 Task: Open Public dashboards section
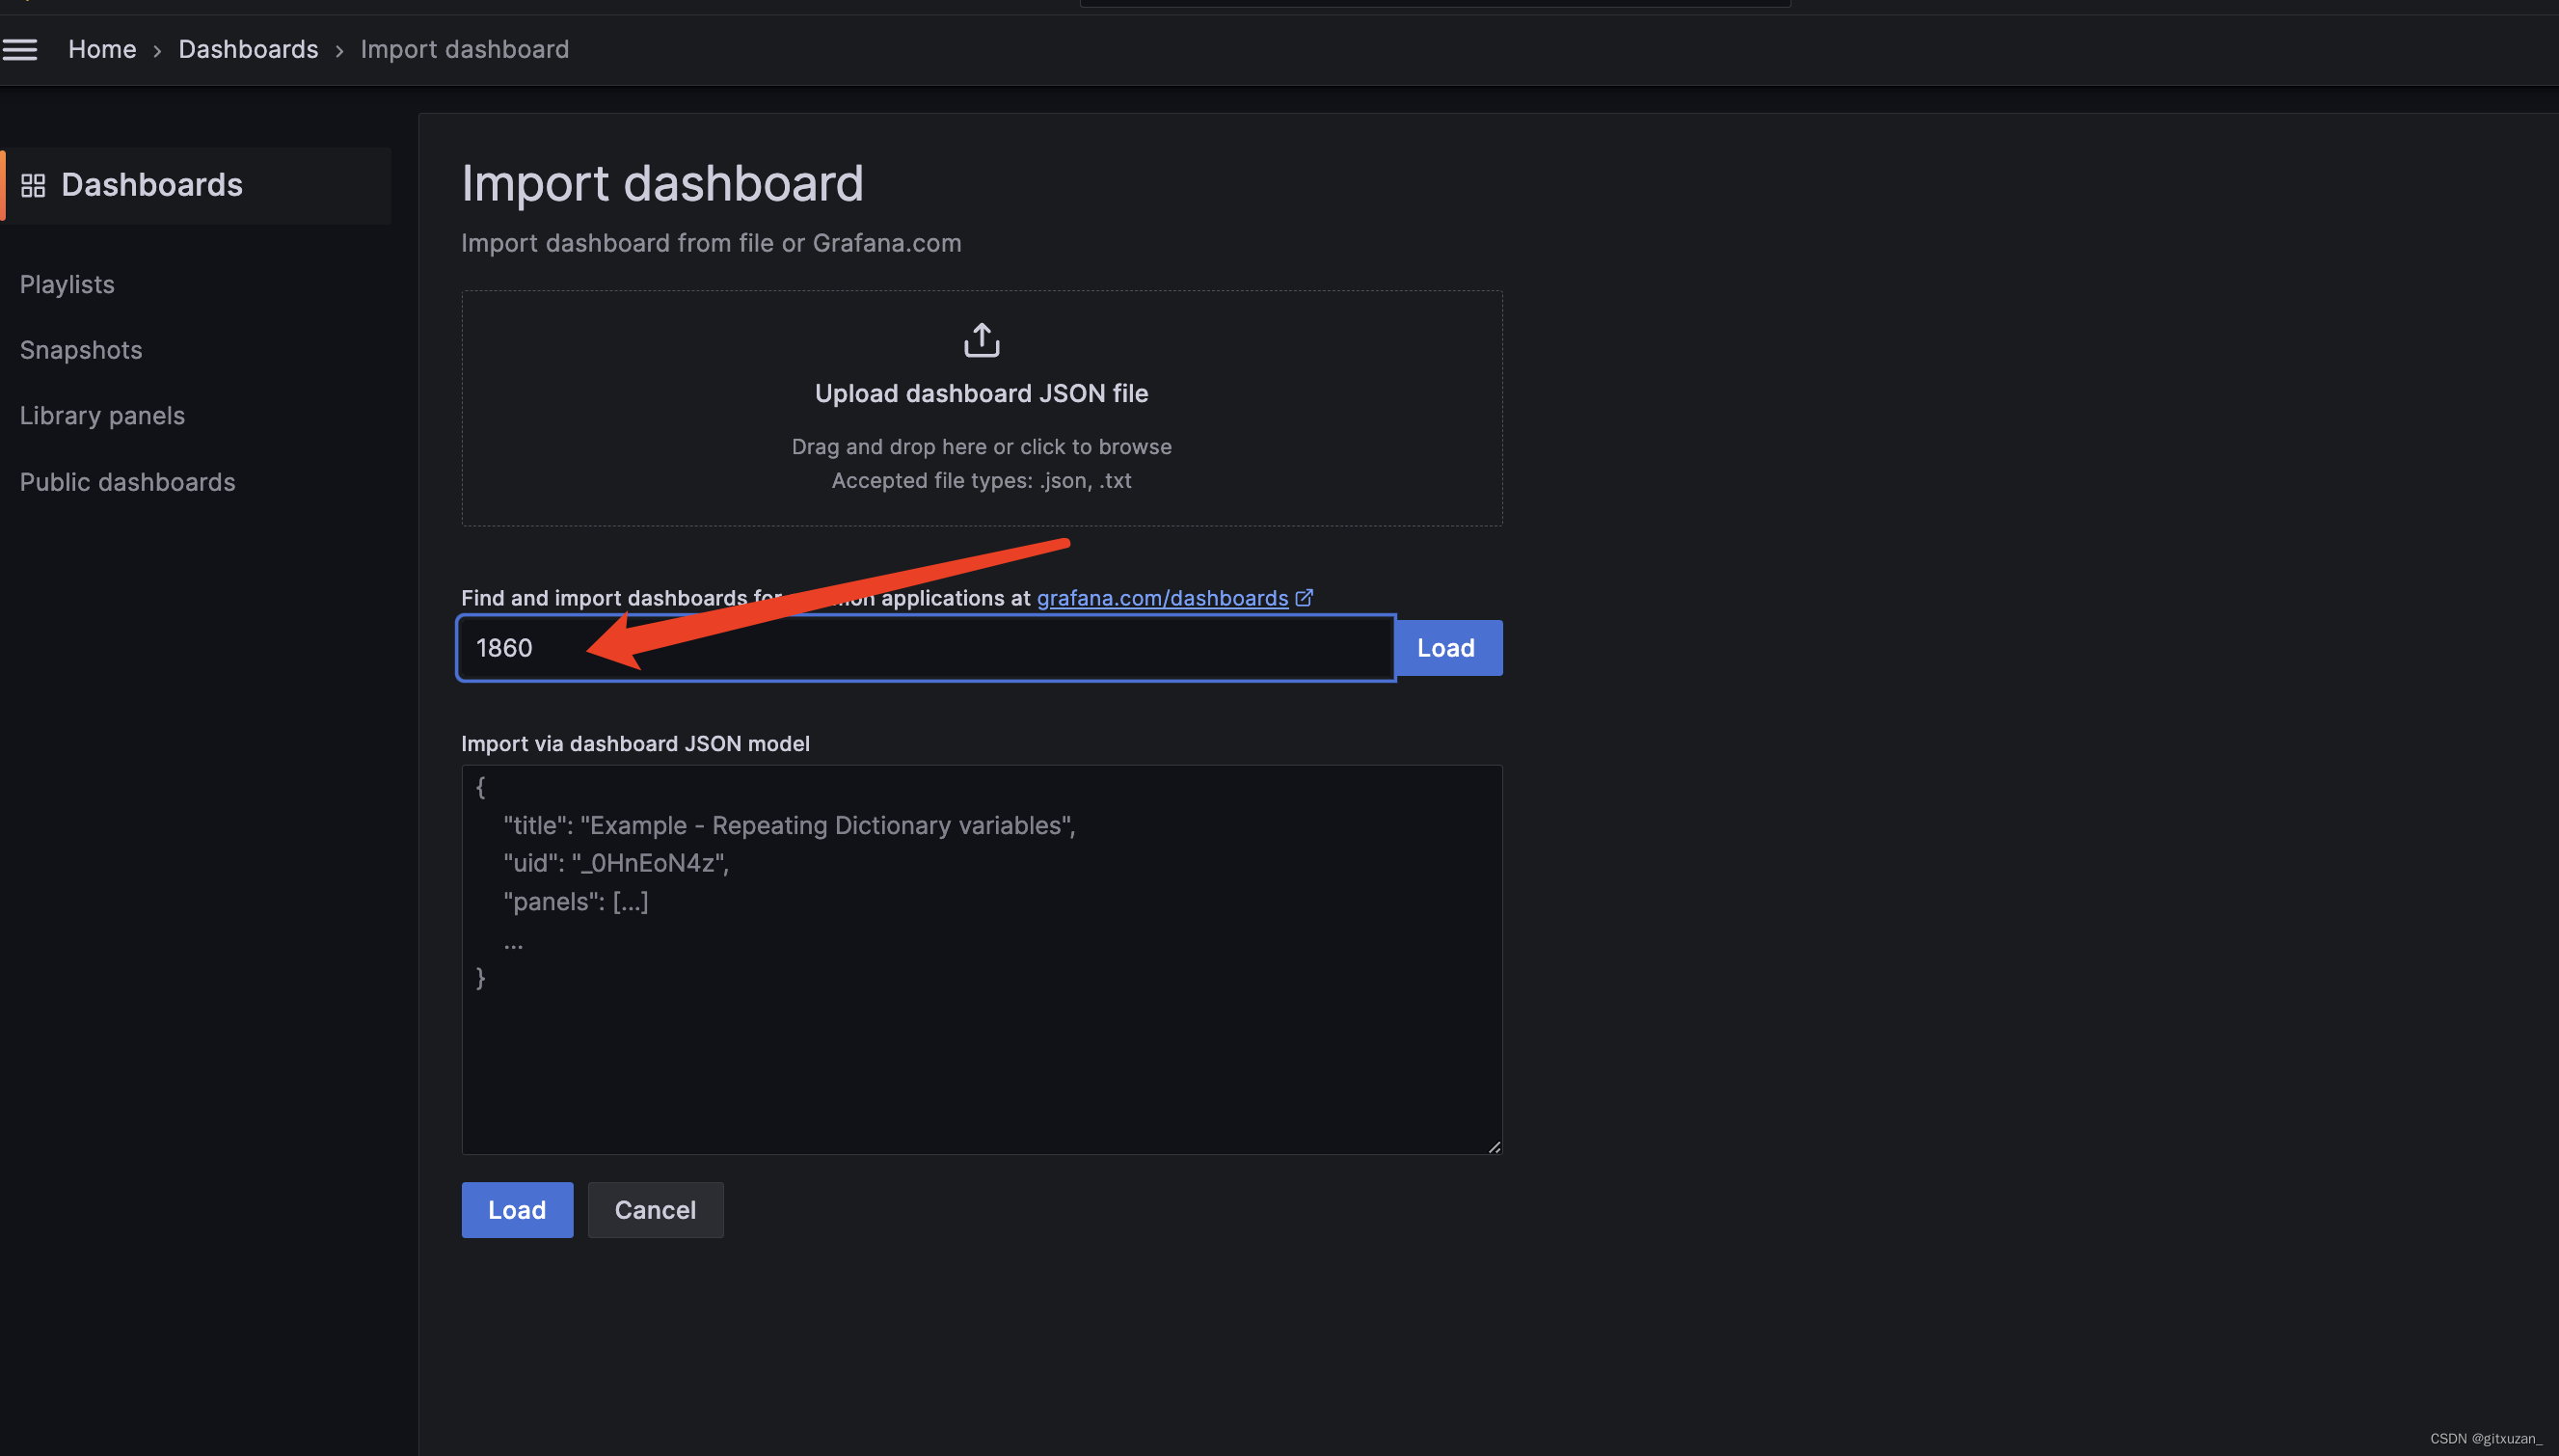pyautogui.click(x=127, y=482)
